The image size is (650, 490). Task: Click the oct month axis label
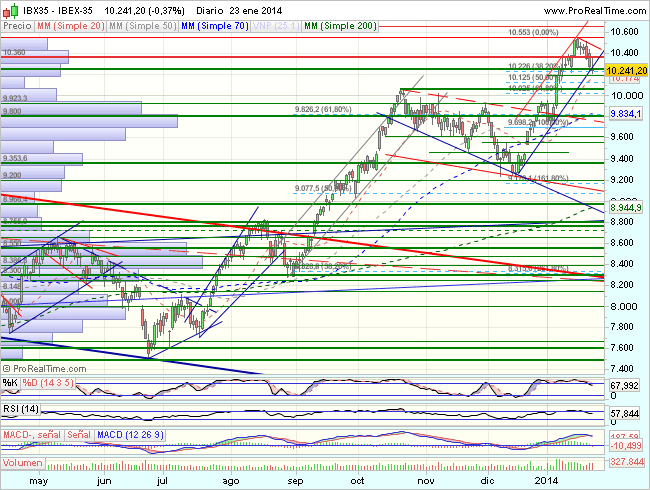[357, 481]
